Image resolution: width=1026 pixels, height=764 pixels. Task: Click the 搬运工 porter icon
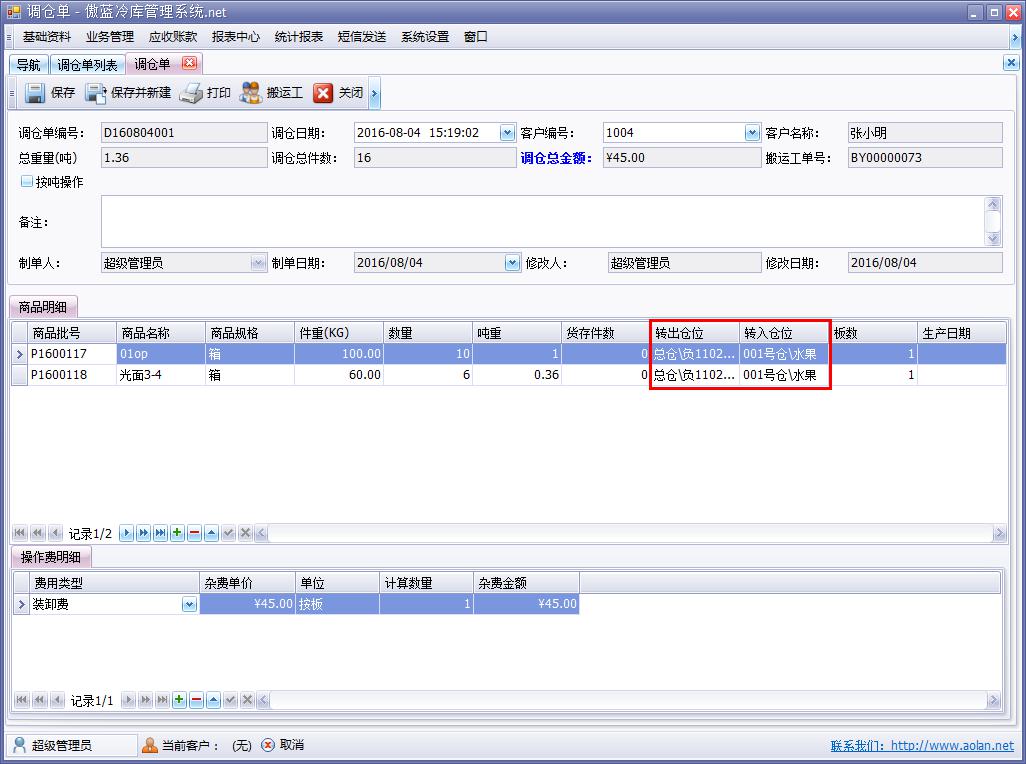250,93
